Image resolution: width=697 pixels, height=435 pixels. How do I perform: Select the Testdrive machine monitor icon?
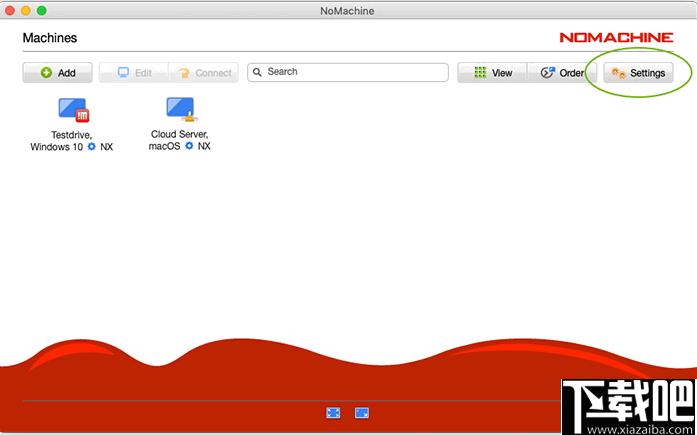(x=74, y=110)
